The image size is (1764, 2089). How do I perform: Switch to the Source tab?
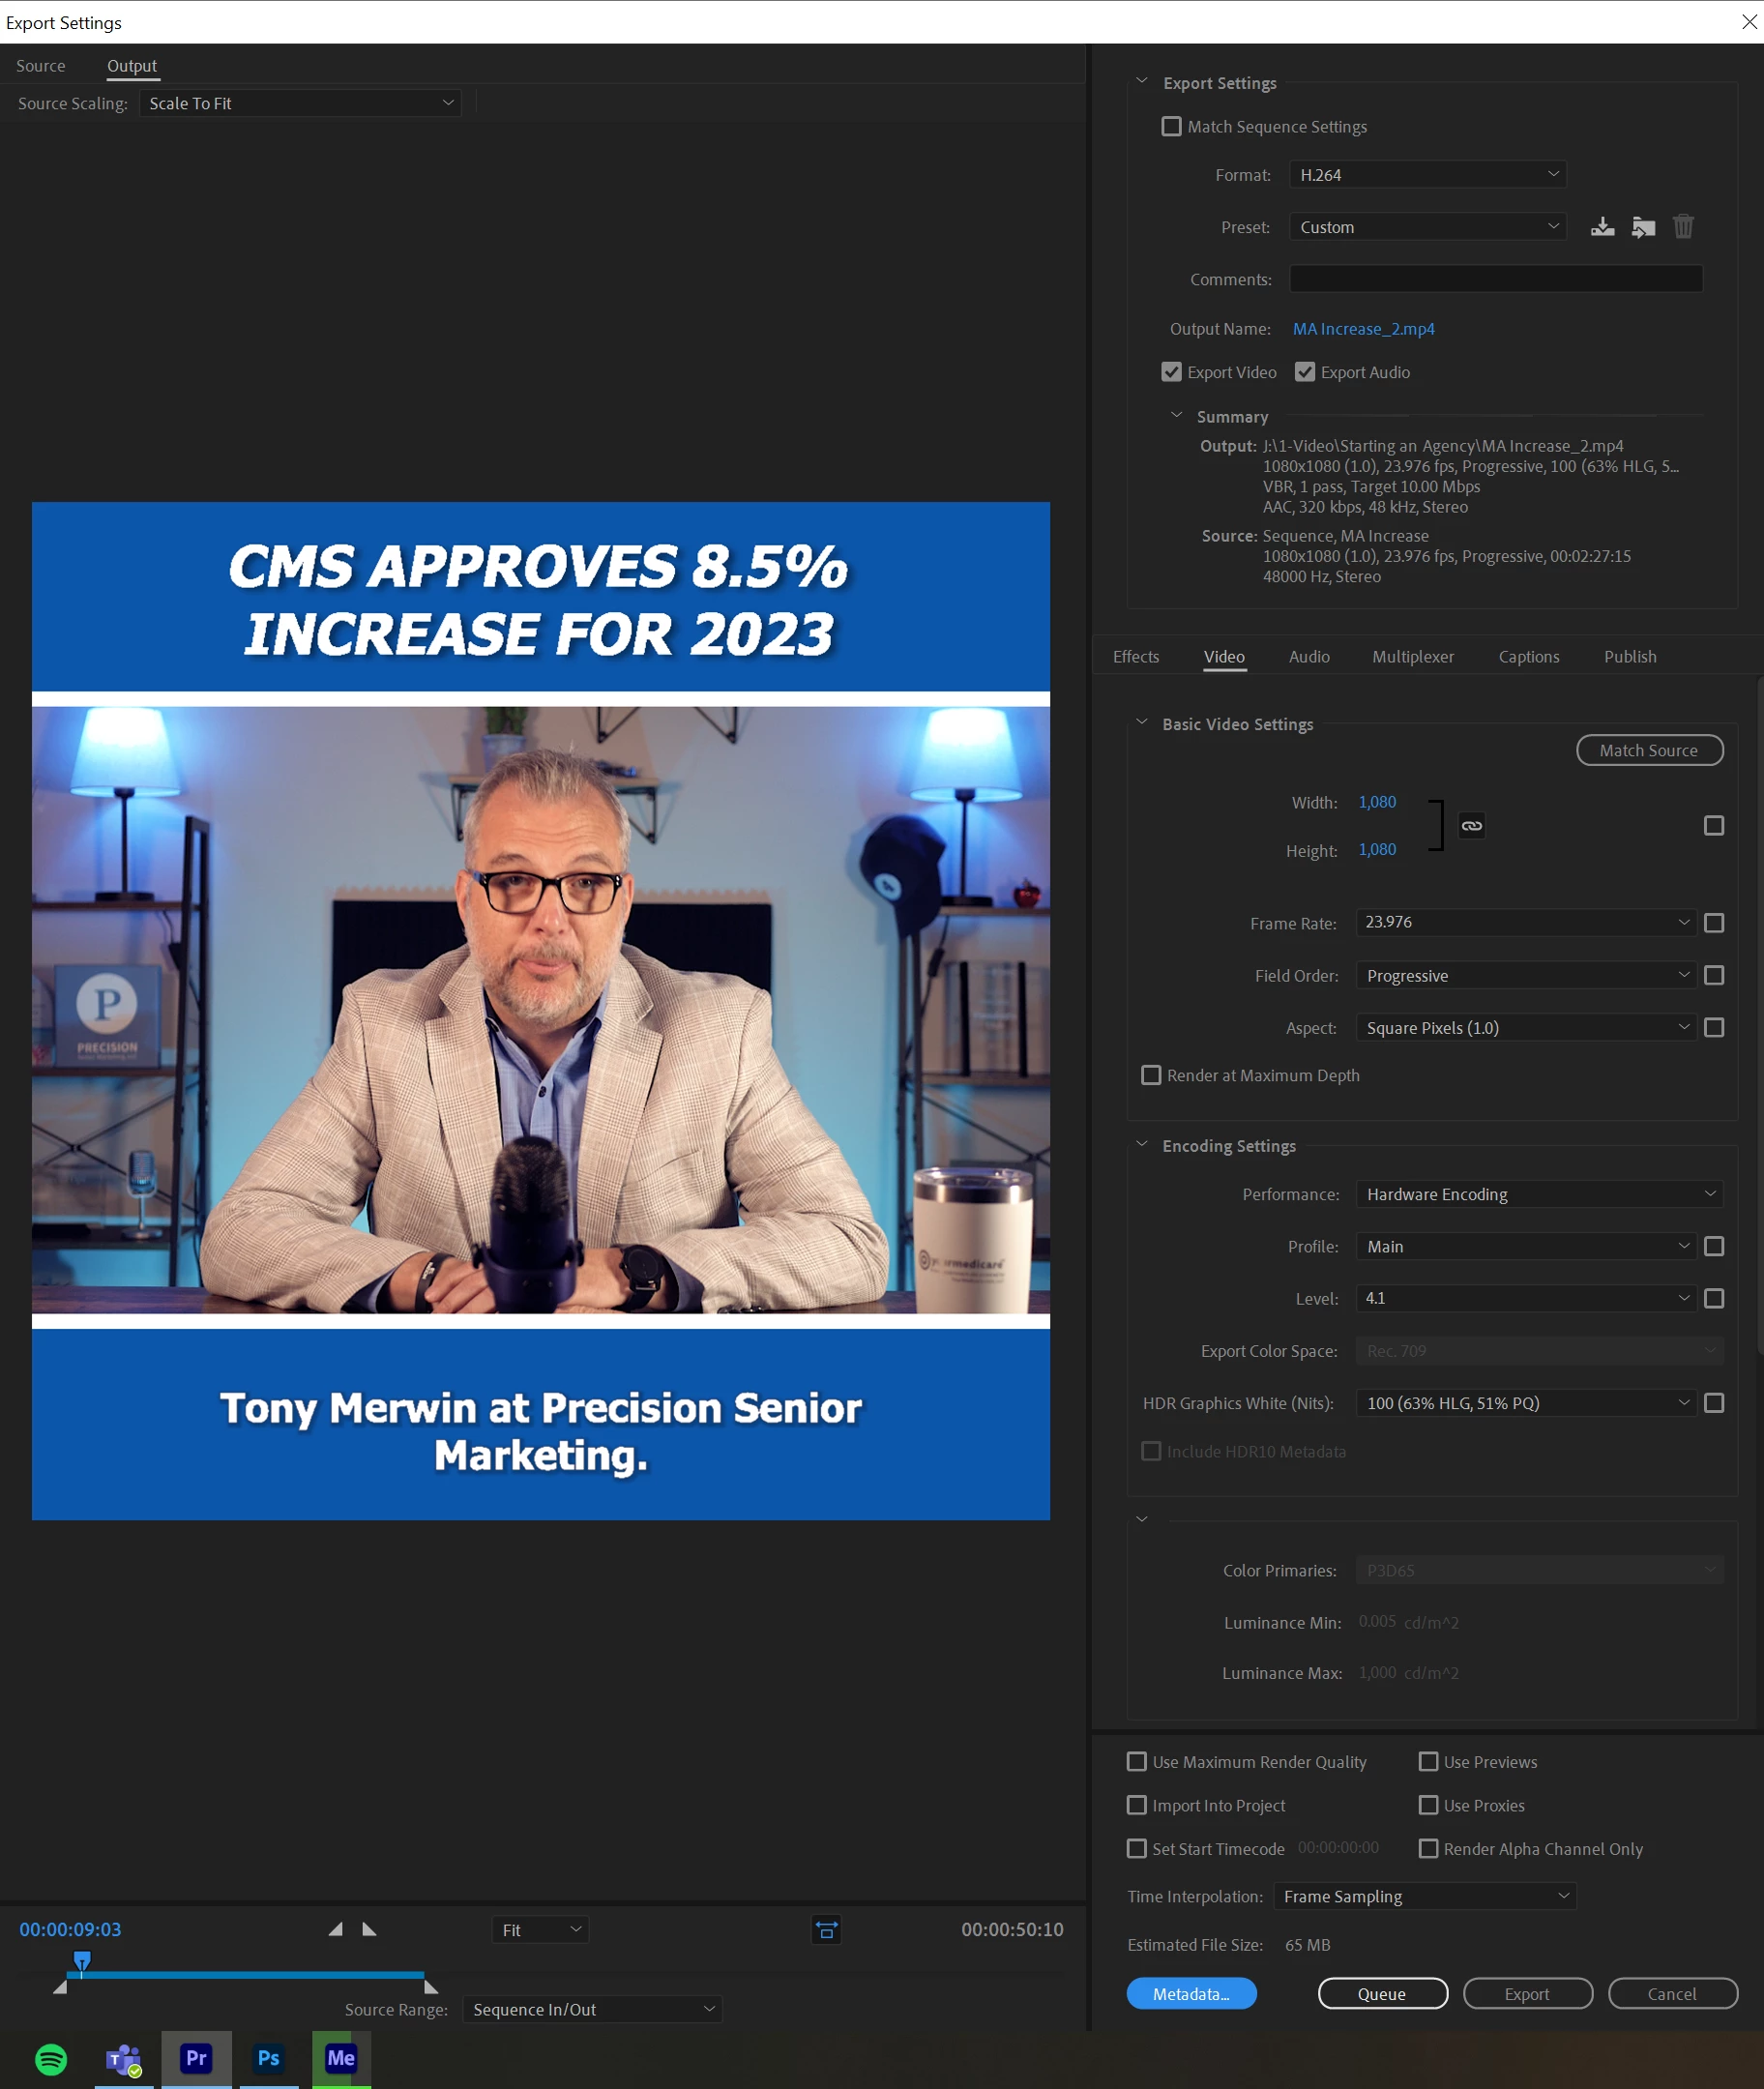41,66
